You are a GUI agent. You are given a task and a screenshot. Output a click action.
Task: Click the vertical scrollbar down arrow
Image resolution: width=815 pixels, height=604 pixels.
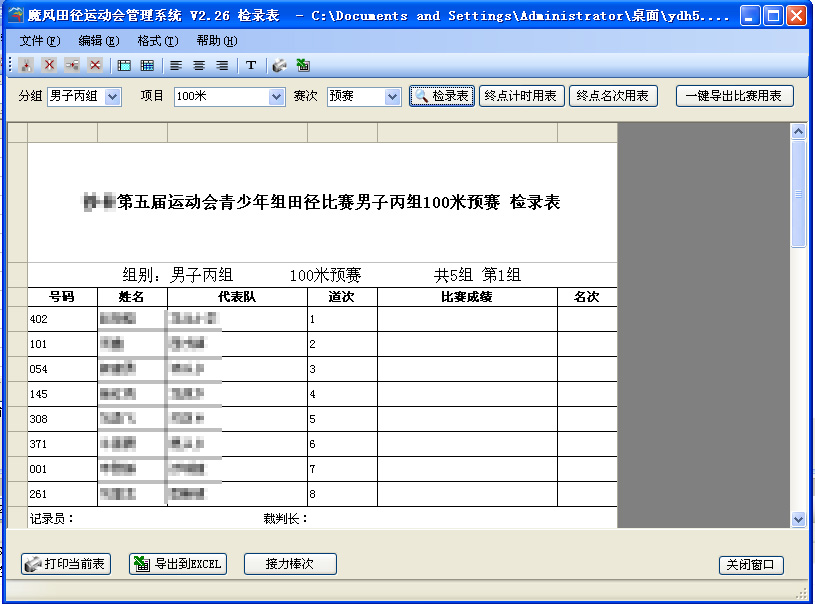pos(798,519)
